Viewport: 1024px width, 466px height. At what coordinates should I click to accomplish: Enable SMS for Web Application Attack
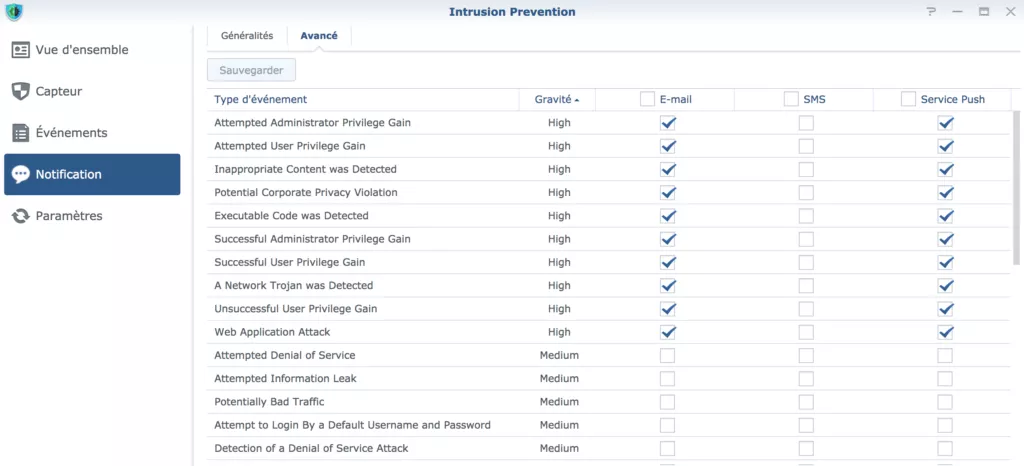(x=807, y=332)
